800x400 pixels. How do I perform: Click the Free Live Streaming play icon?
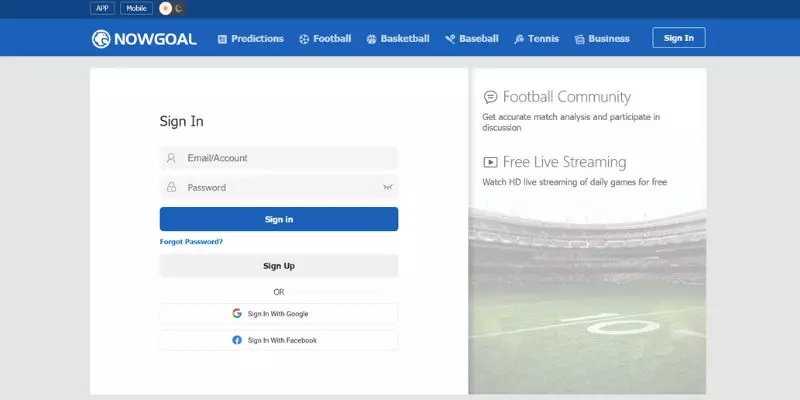[490, 162]
